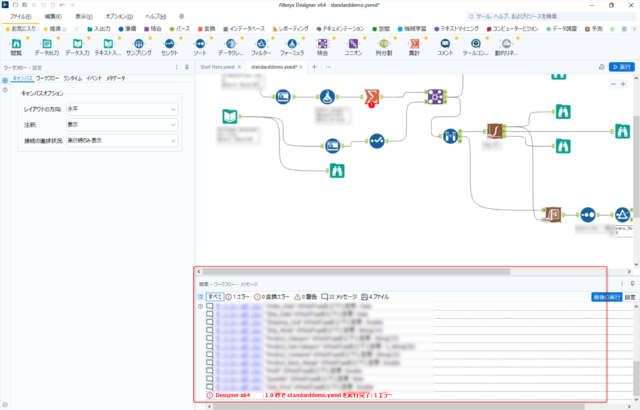Run the workflow with 実行 button

622,67
